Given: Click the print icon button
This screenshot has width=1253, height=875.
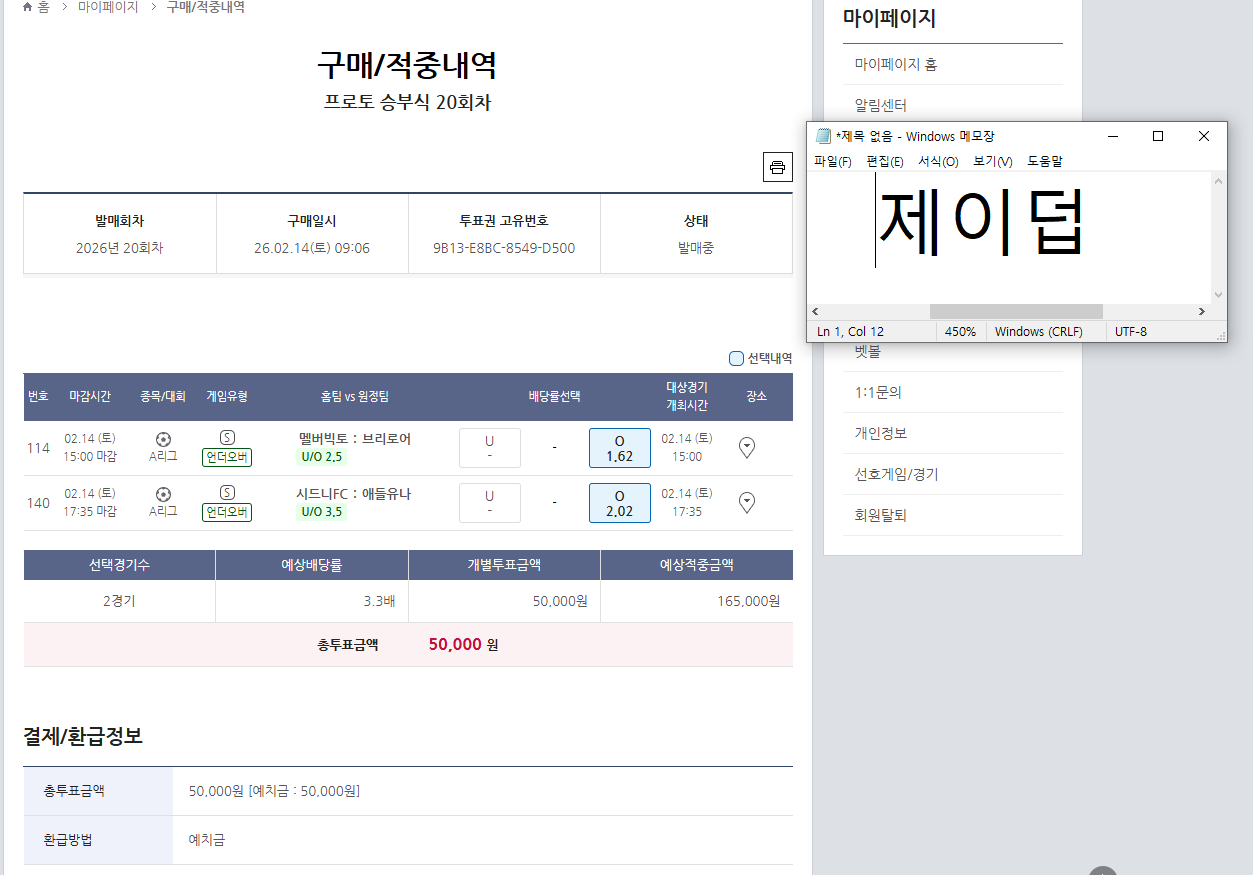Looking at the screenshot, I should (777, 167).
